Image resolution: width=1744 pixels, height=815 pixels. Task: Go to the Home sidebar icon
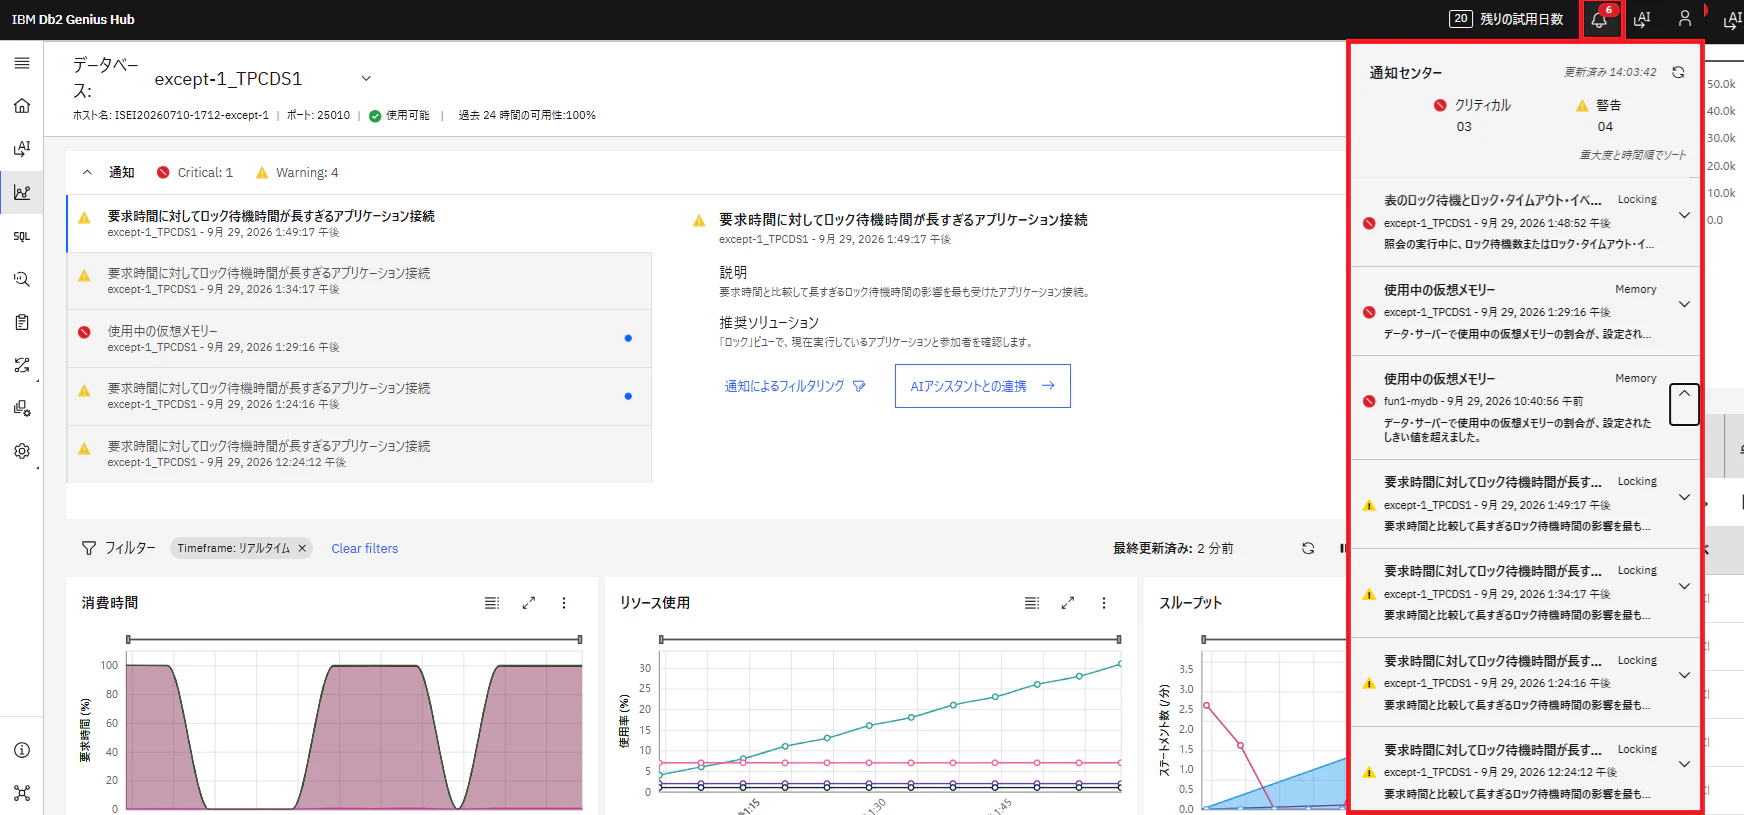22,106
